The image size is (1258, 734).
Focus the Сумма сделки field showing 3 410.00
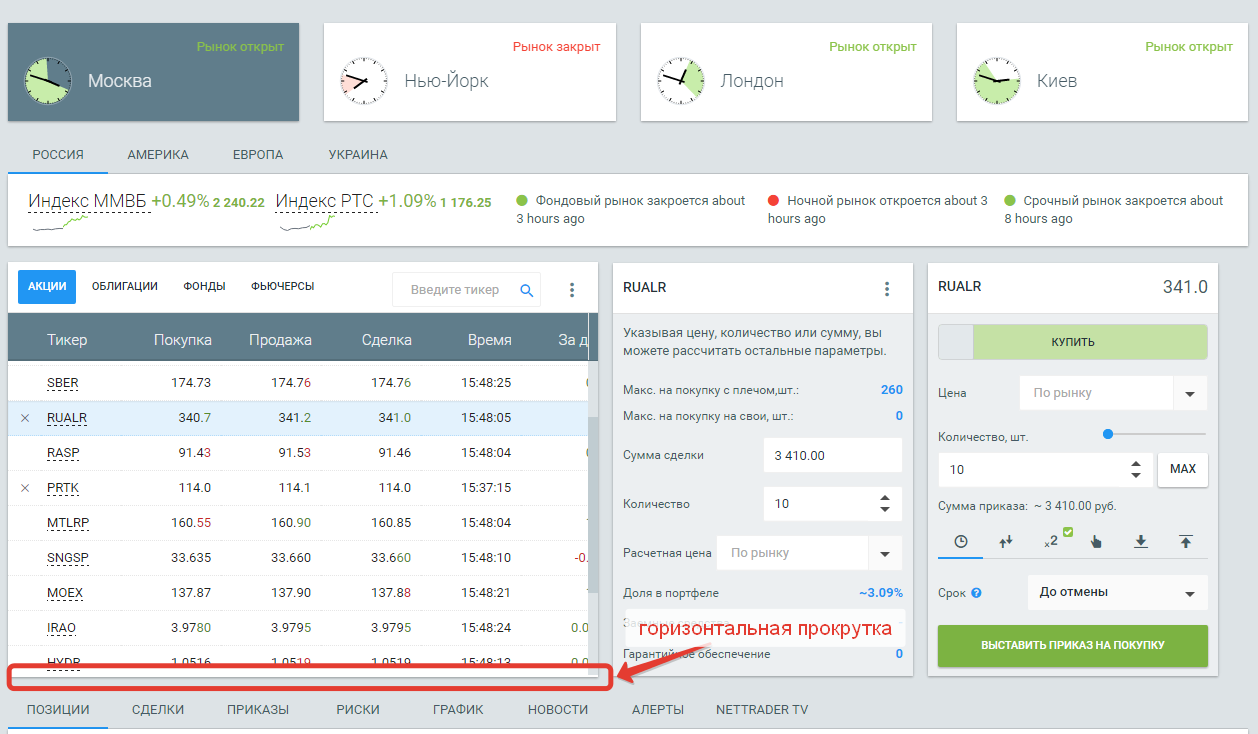(832, 455)
